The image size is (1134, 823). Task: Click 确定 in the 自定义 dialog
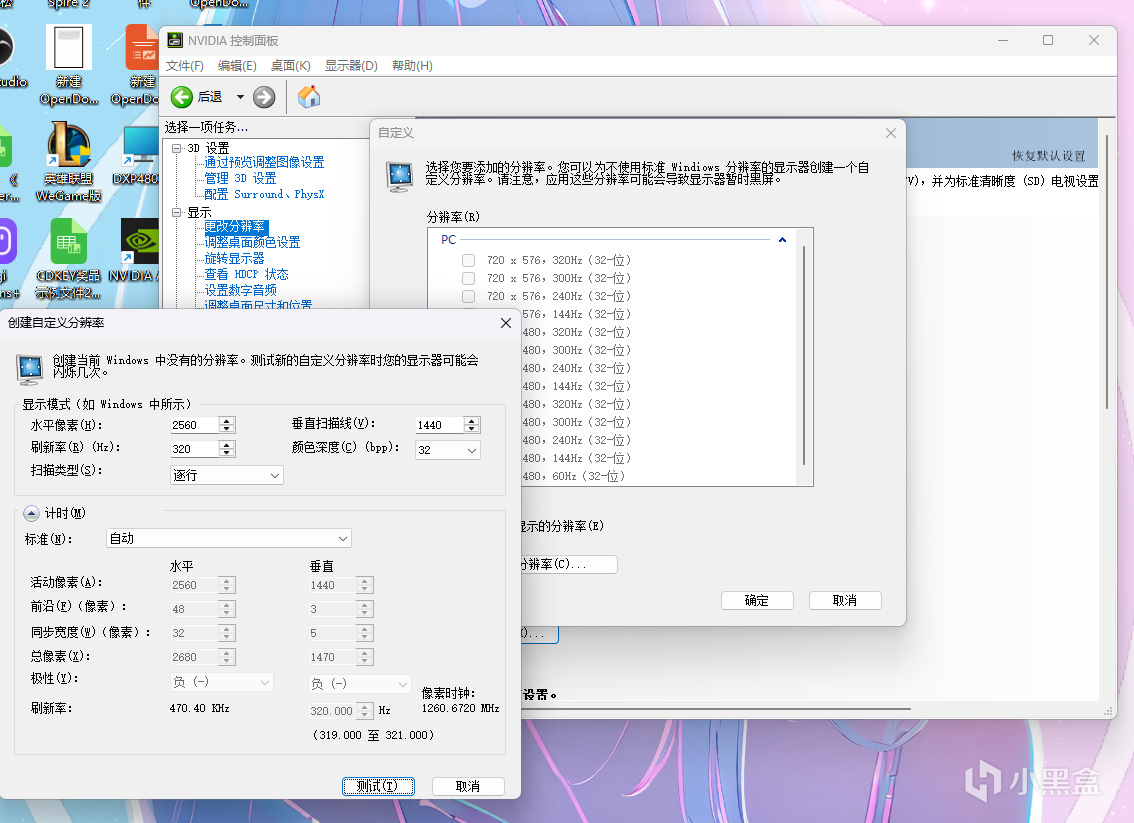point(757,600)
